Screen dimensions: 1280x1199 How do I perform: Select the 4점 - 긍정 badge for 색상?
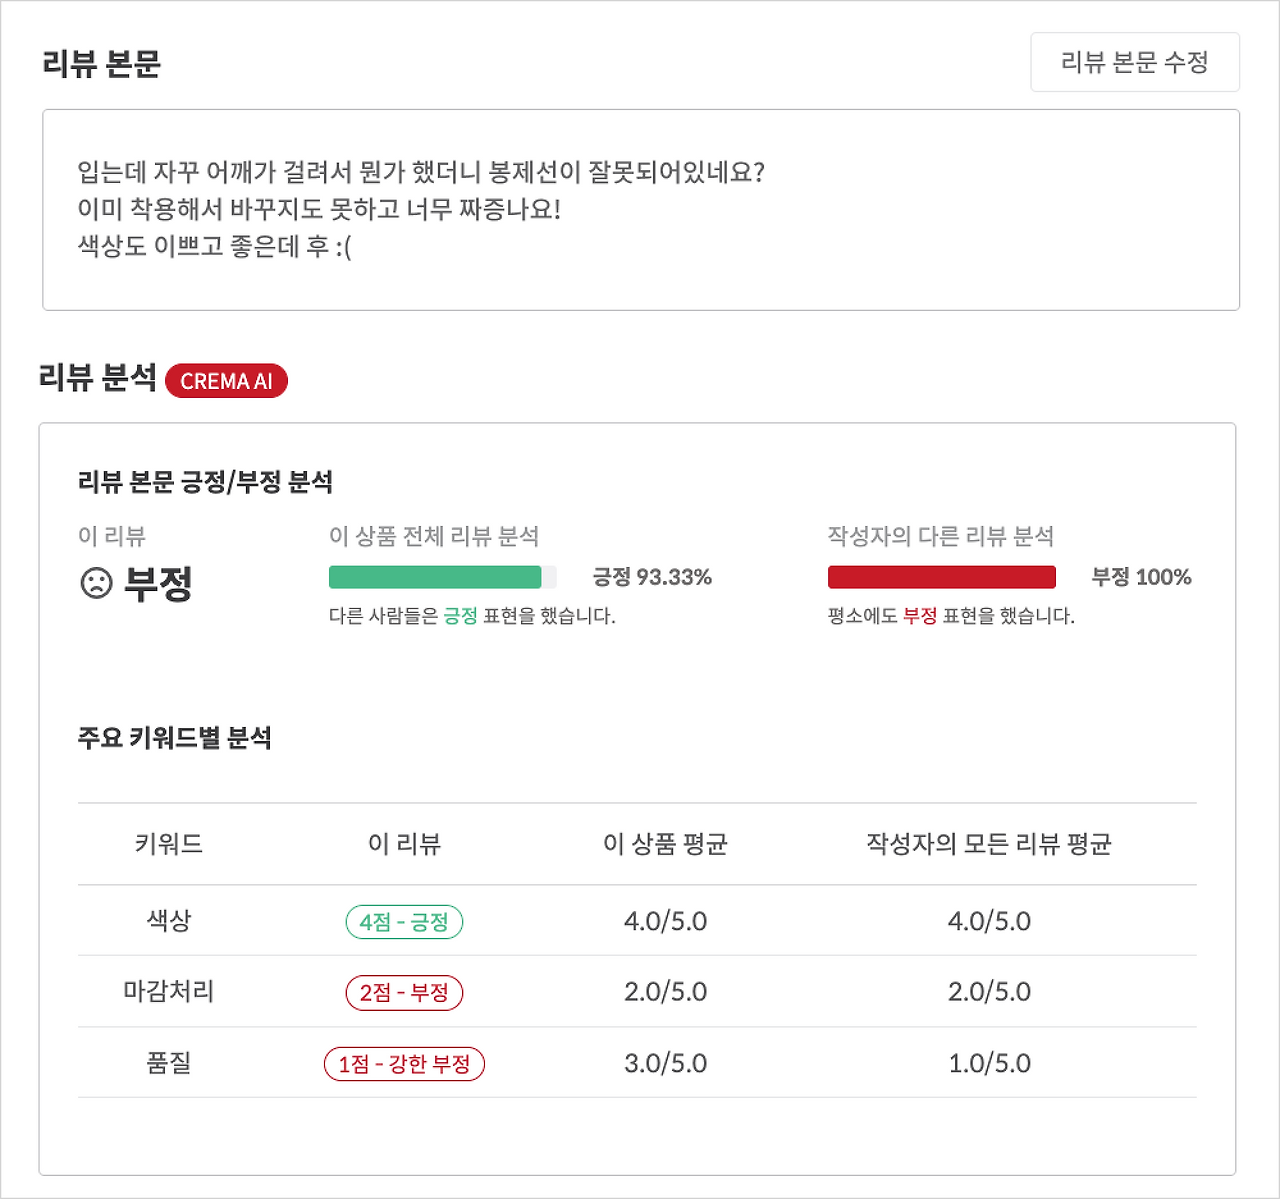pos(403,921)
